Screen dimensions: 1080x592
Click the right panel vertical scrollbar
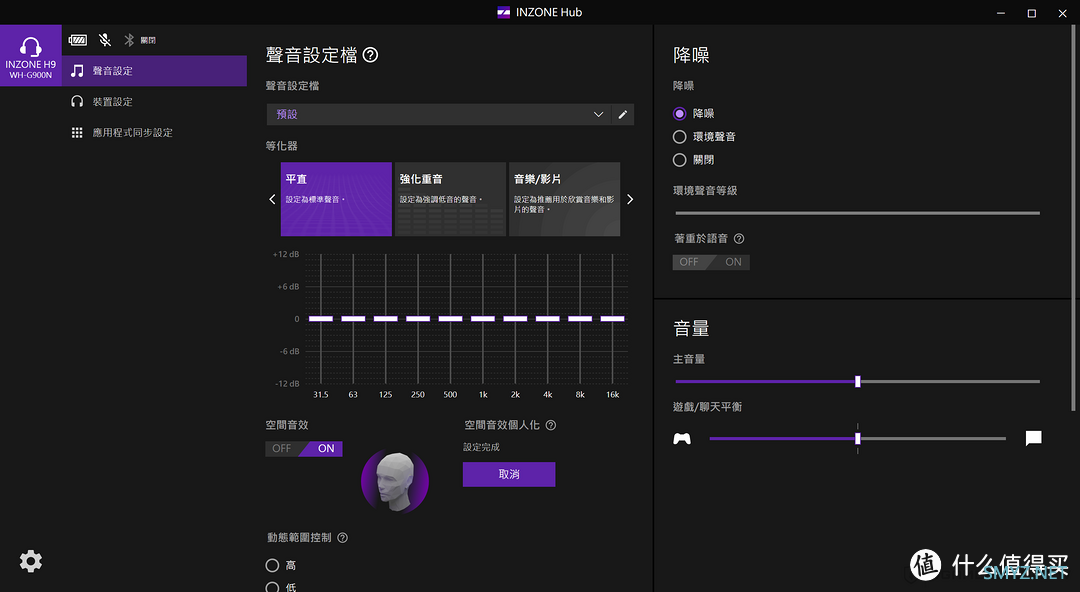point(1074,218)
